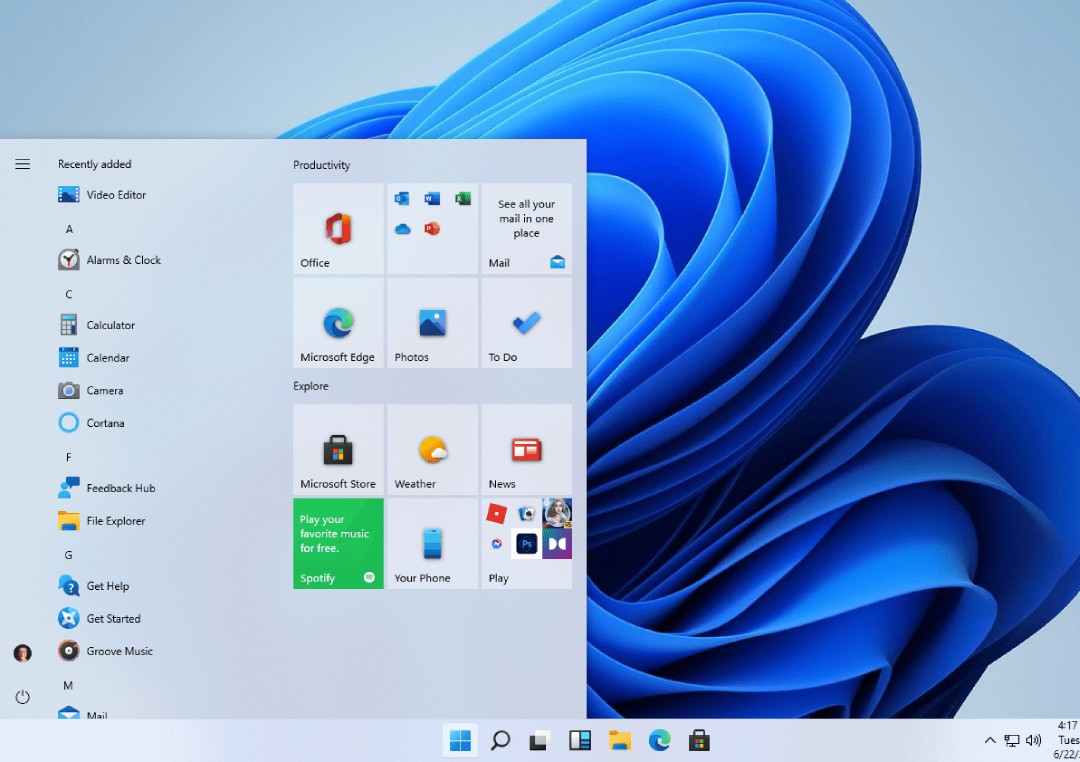
Task: Open the To Do tile
Action: coord(526,322)
